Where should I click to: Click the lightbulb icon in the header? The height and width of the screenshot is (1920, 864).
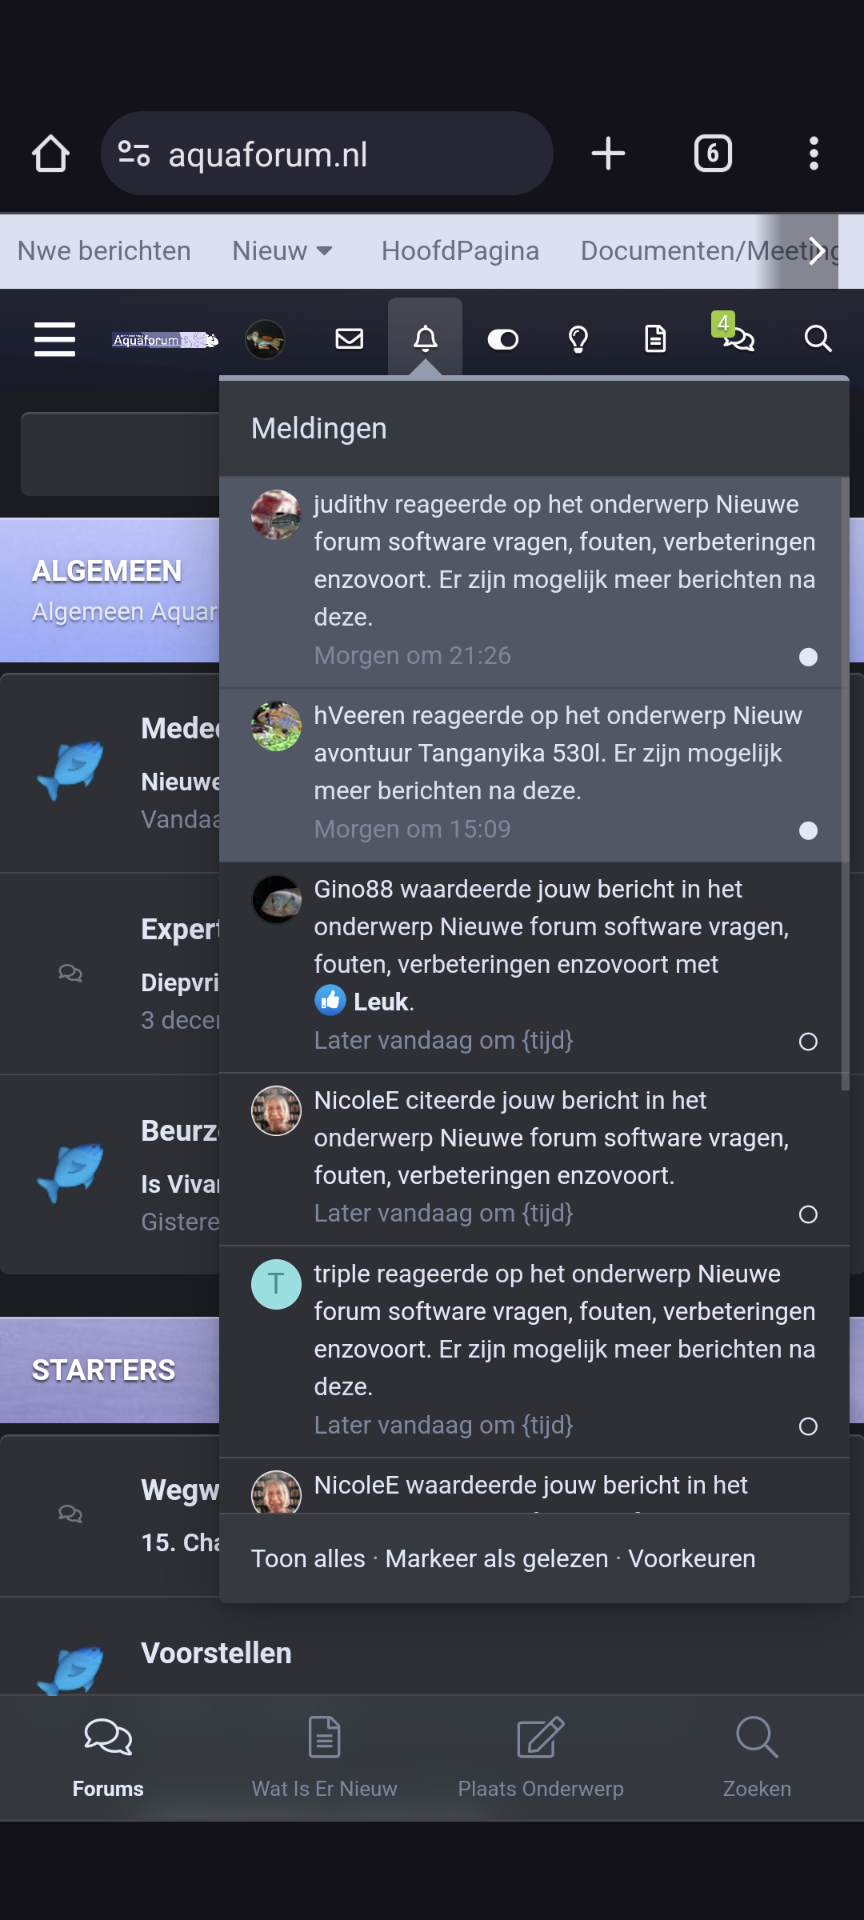point(578,339)
